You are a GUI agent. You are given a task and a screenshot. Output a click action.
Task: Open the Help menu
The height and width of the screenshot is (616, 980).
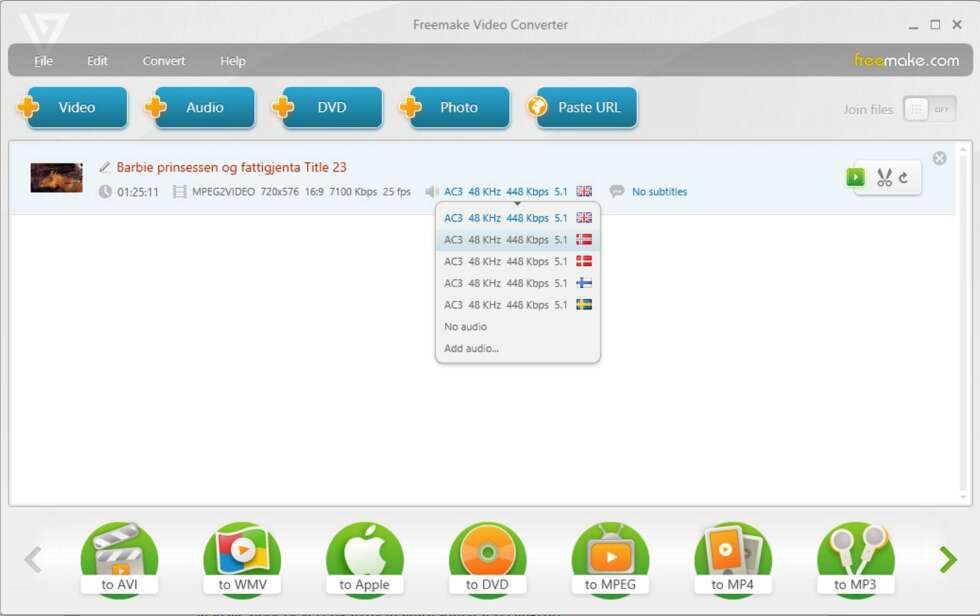232,61
